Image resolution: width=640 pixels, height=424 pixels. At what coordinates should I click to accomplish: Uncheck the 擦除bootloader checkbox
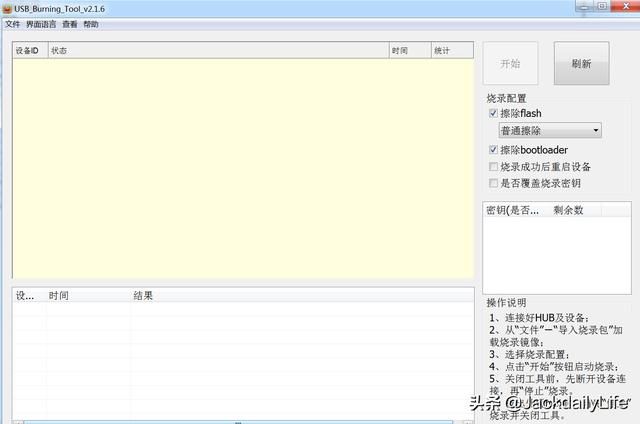[x=493, y=150]
